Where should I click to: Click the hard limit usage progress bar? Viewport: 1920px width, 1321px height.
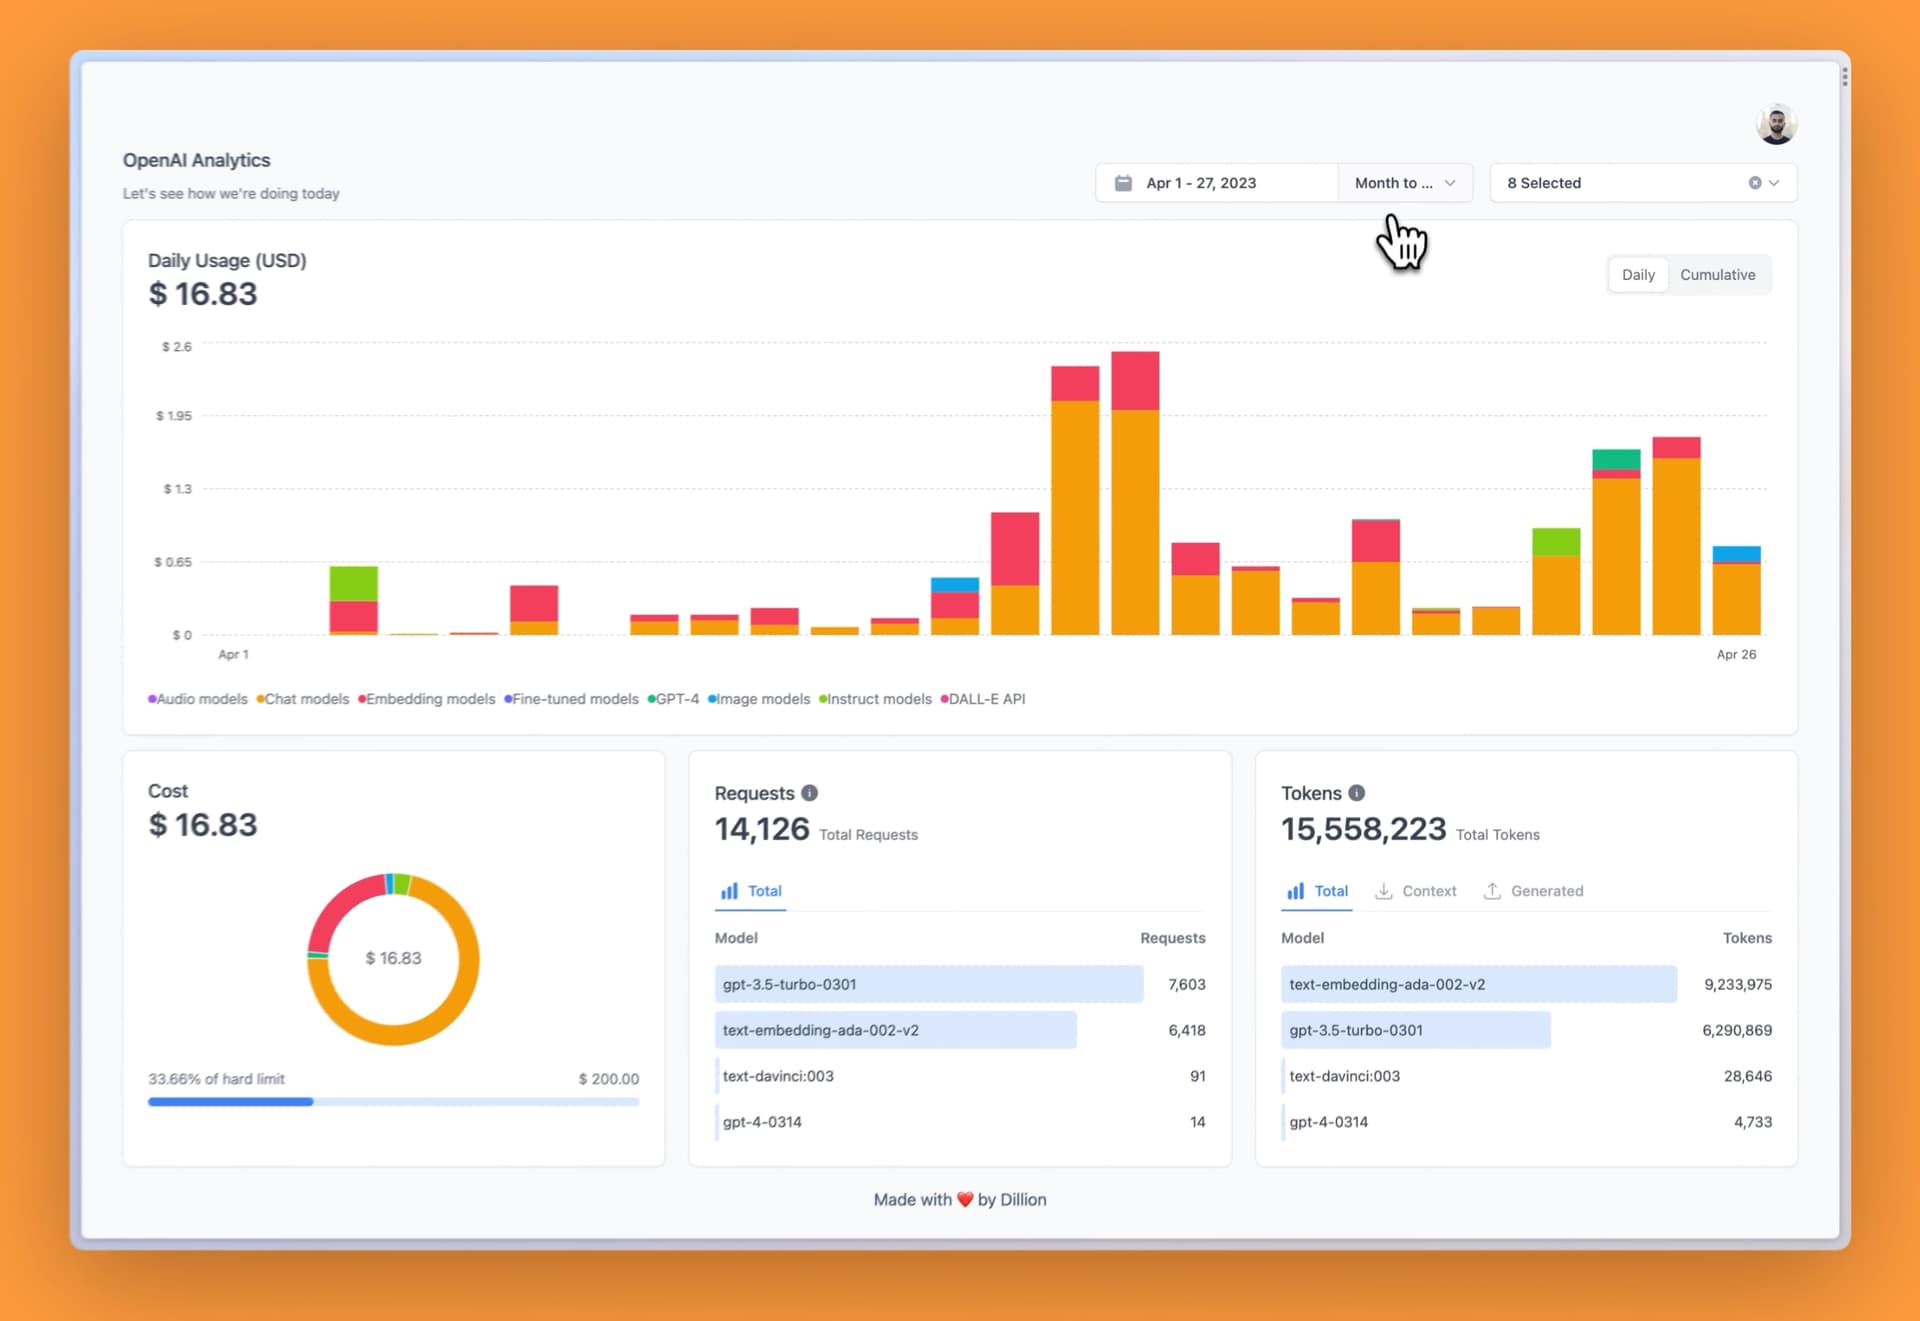[393, 1102]
